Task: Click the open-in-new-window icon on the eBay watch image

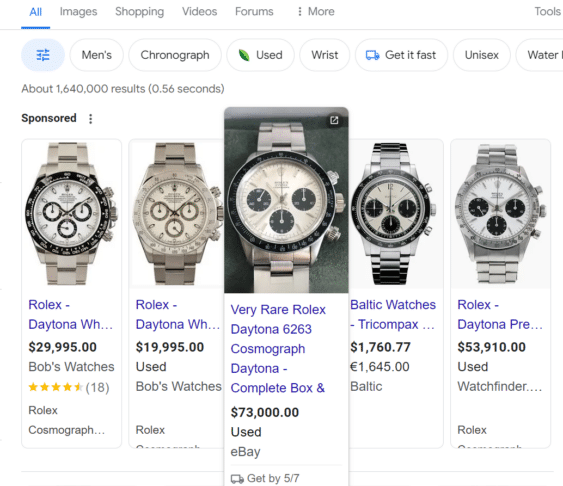Action: [334, 120]
